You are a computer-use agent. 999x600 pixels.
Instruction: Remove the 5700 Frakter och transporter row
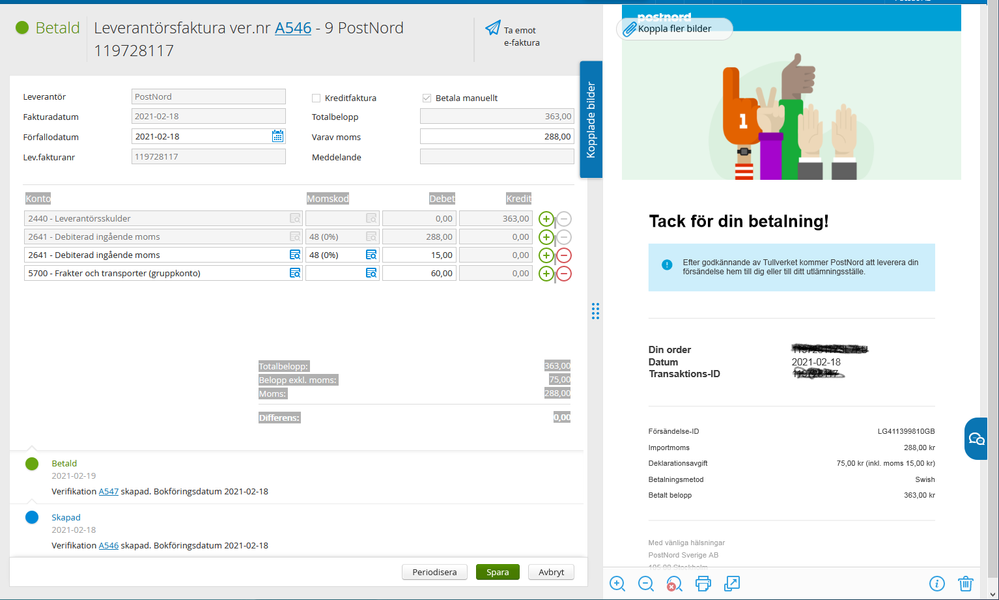tap(564, 274)
